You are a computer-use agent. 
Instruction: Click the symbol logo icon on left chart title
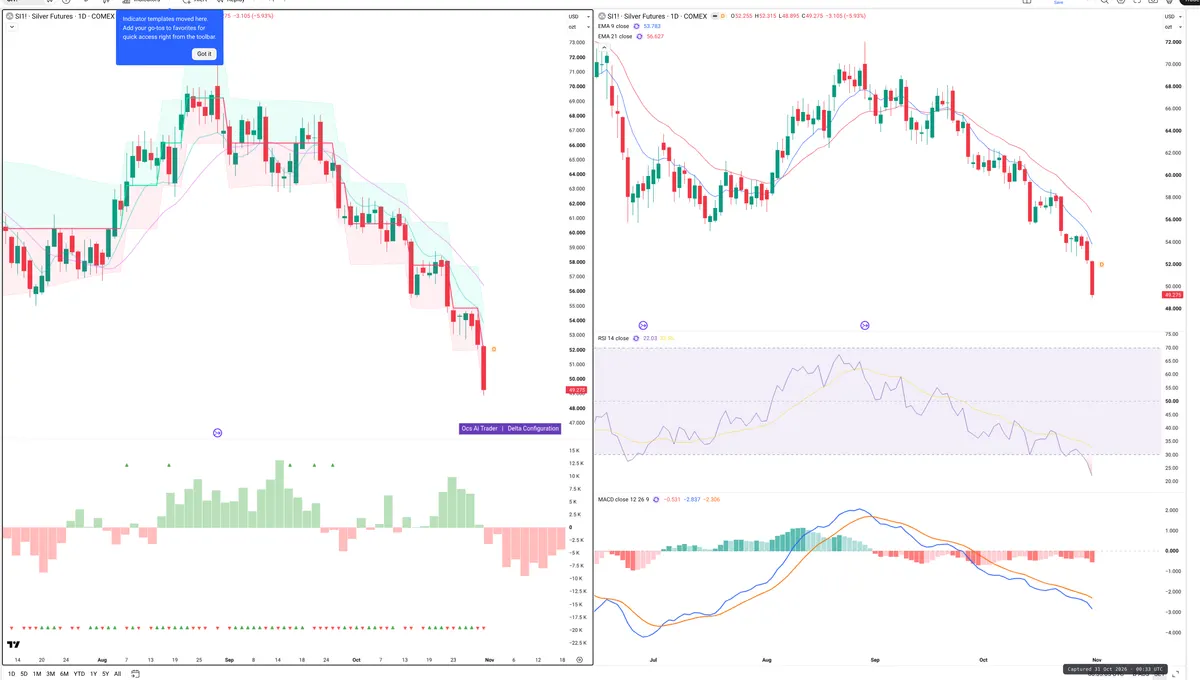coord(10,17)
